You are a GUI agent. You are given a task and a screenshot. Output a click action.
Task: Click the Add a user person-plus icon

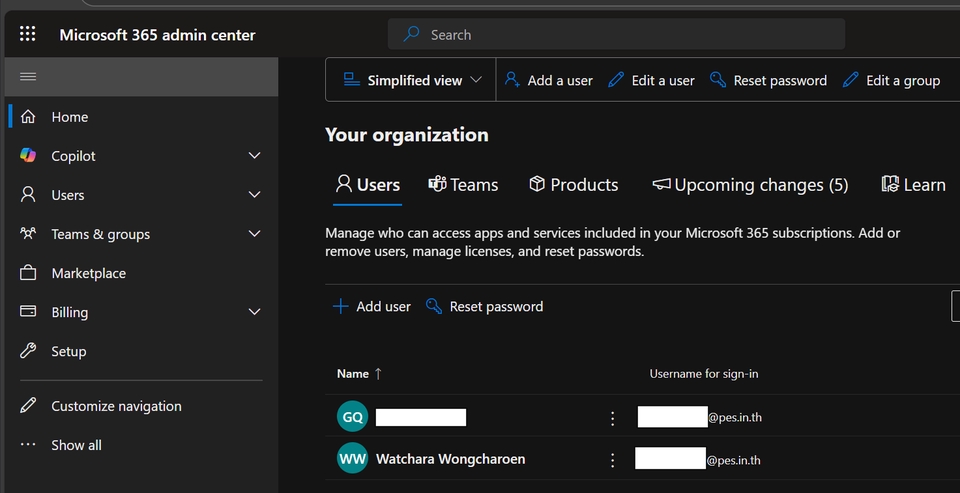(512, 80)
